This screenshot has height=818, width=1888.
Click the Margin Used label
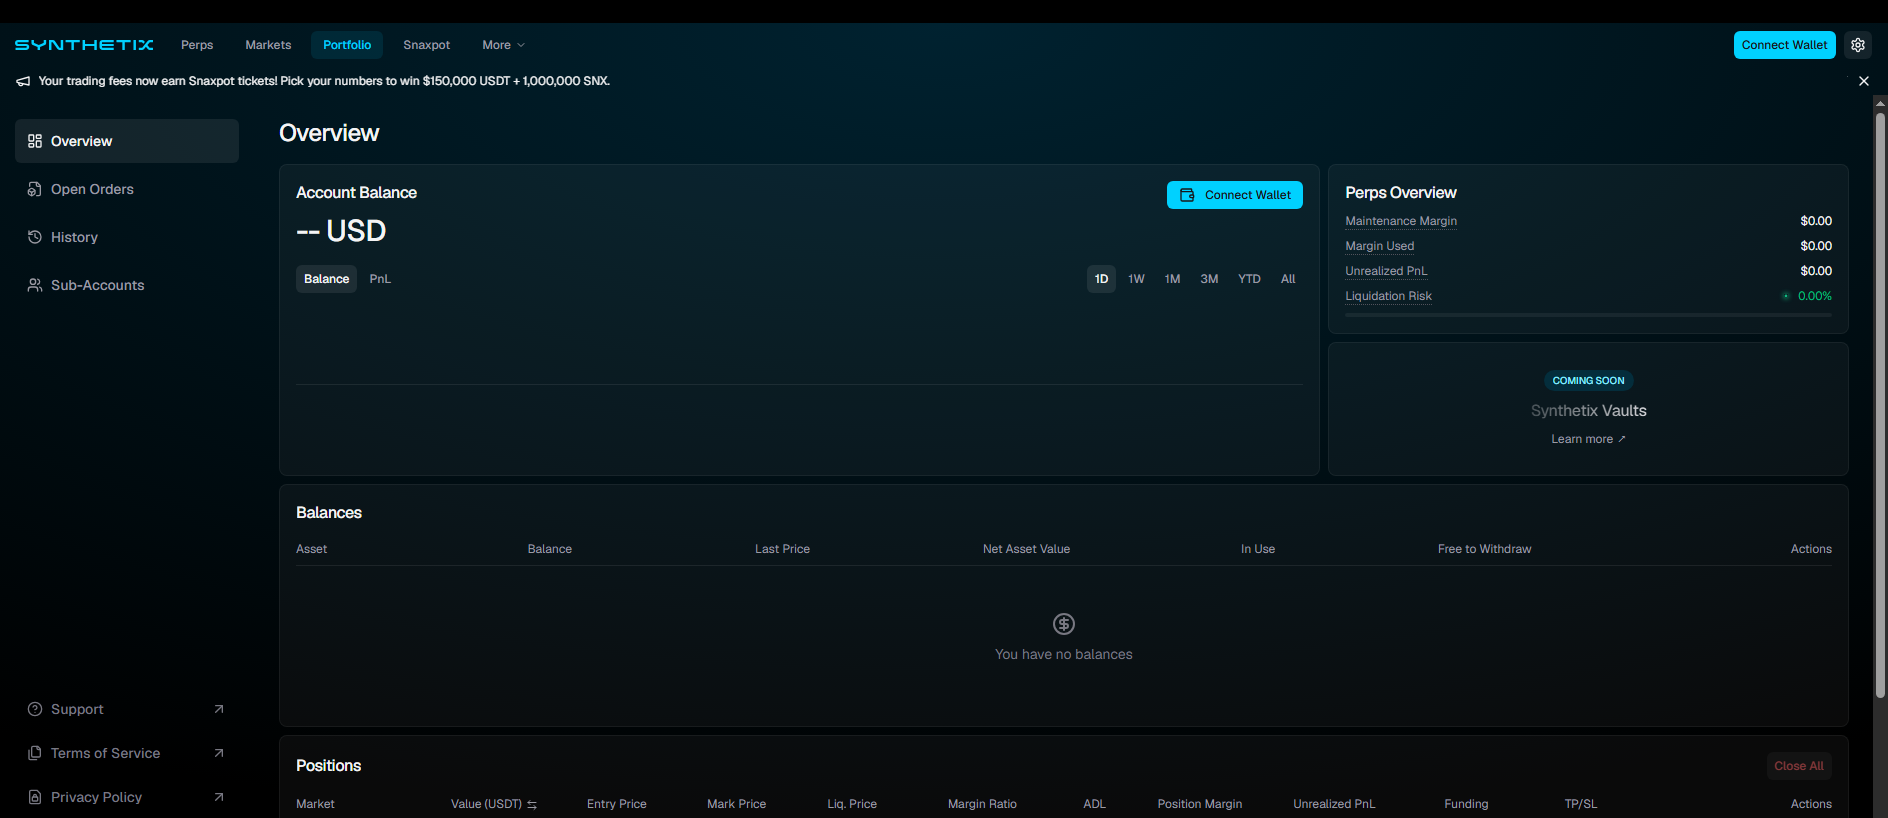1379,246
